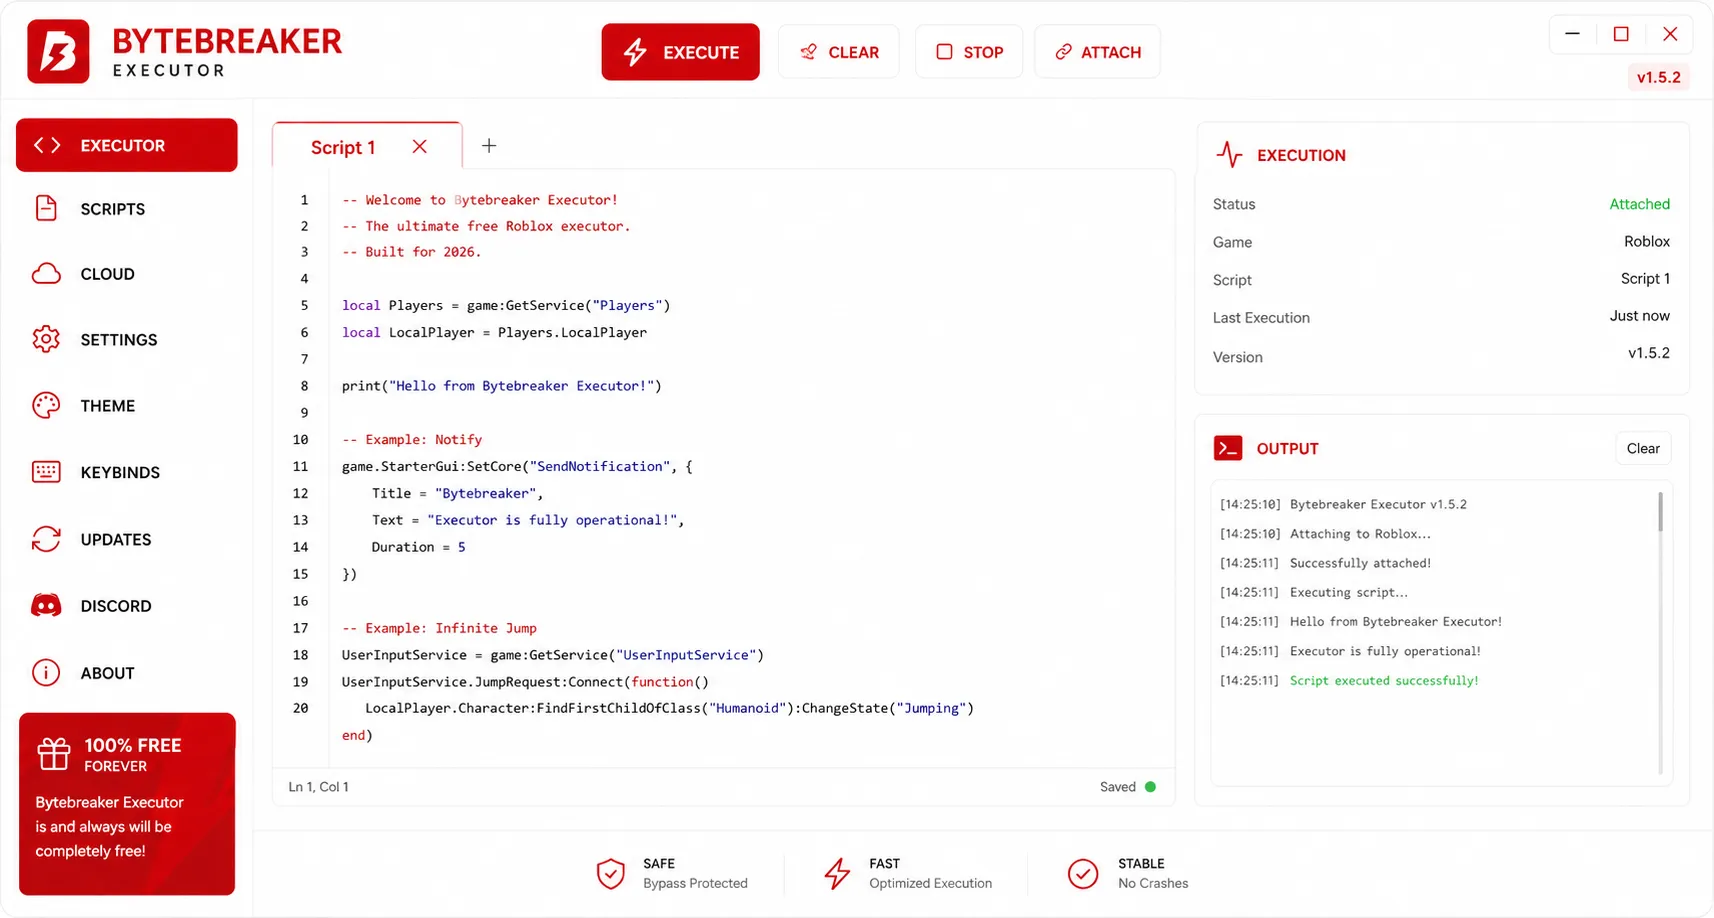
Task: Click the keyboard icon beside KEYBINDS
Action: point(46,472)
